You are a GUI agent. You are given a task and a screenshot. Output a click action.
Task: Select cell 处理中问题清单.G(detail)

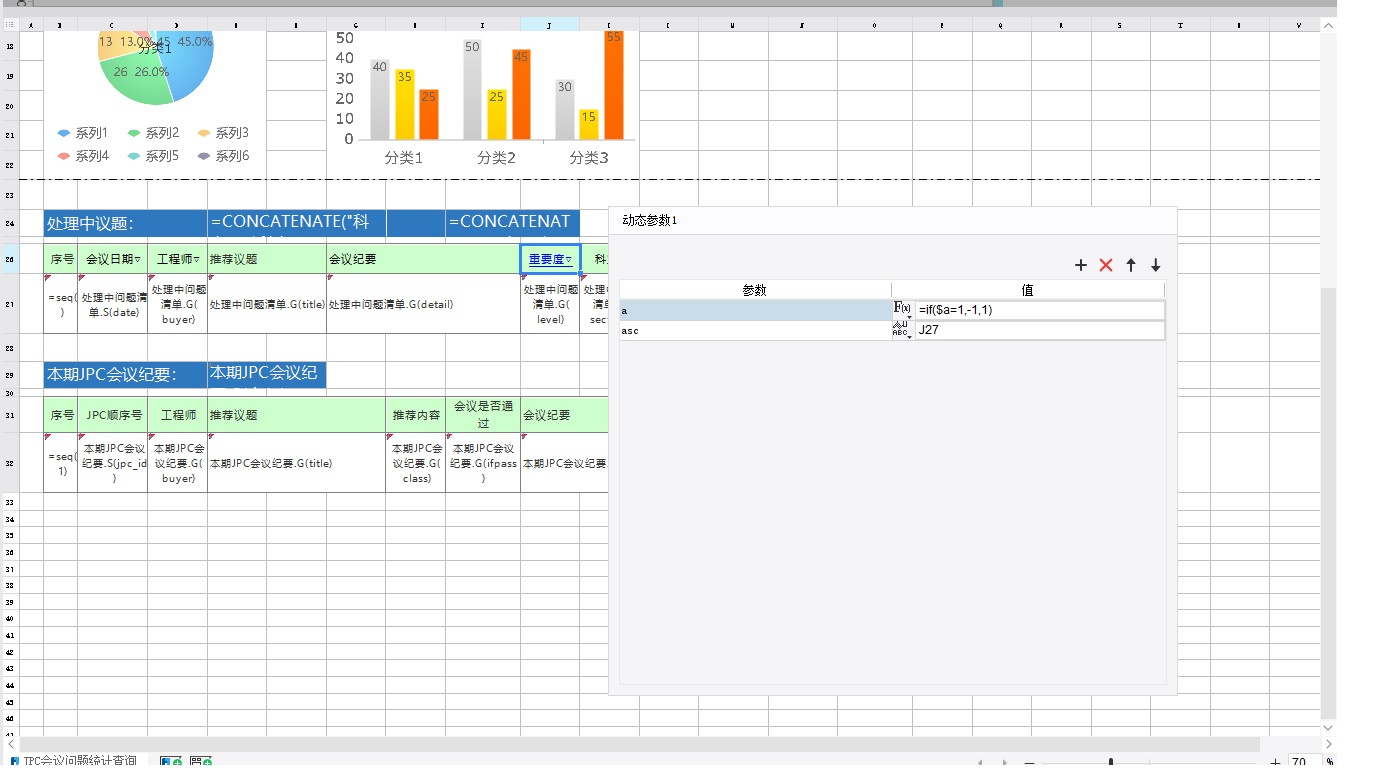pyautogui.click(x=423, y=304)
